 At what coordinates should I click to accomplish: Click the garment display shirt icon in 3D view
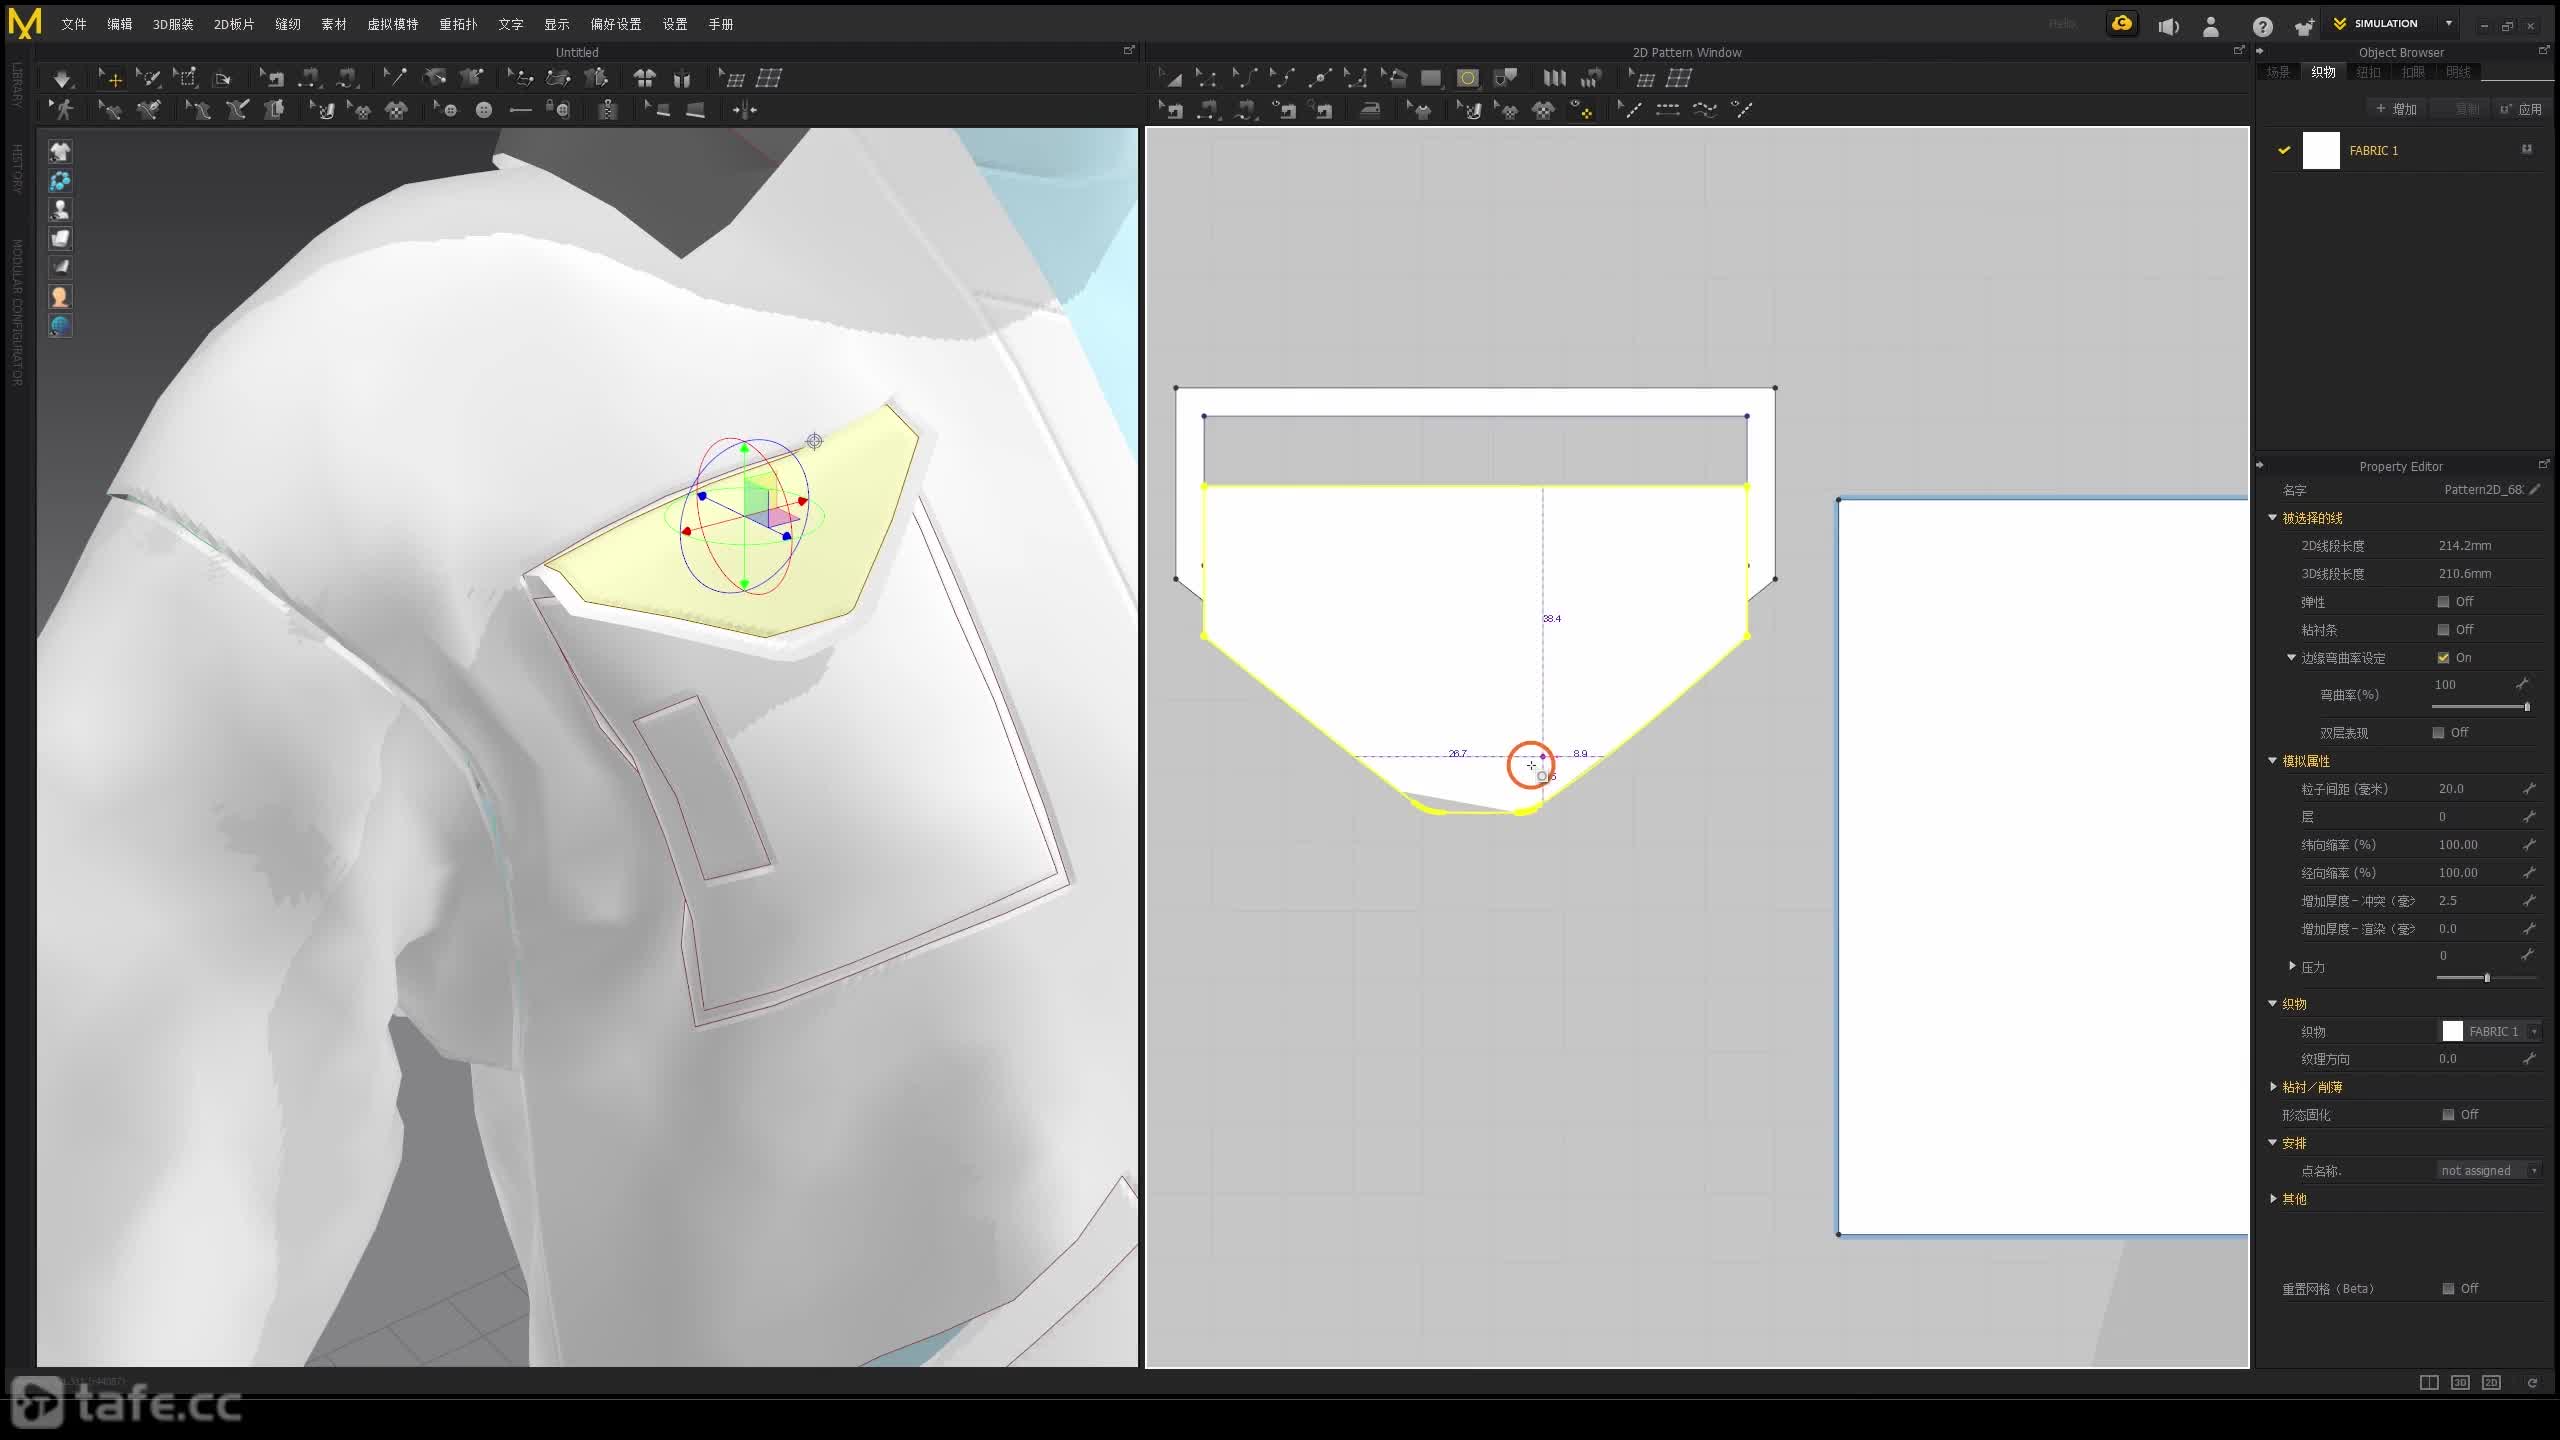[60, 152]
